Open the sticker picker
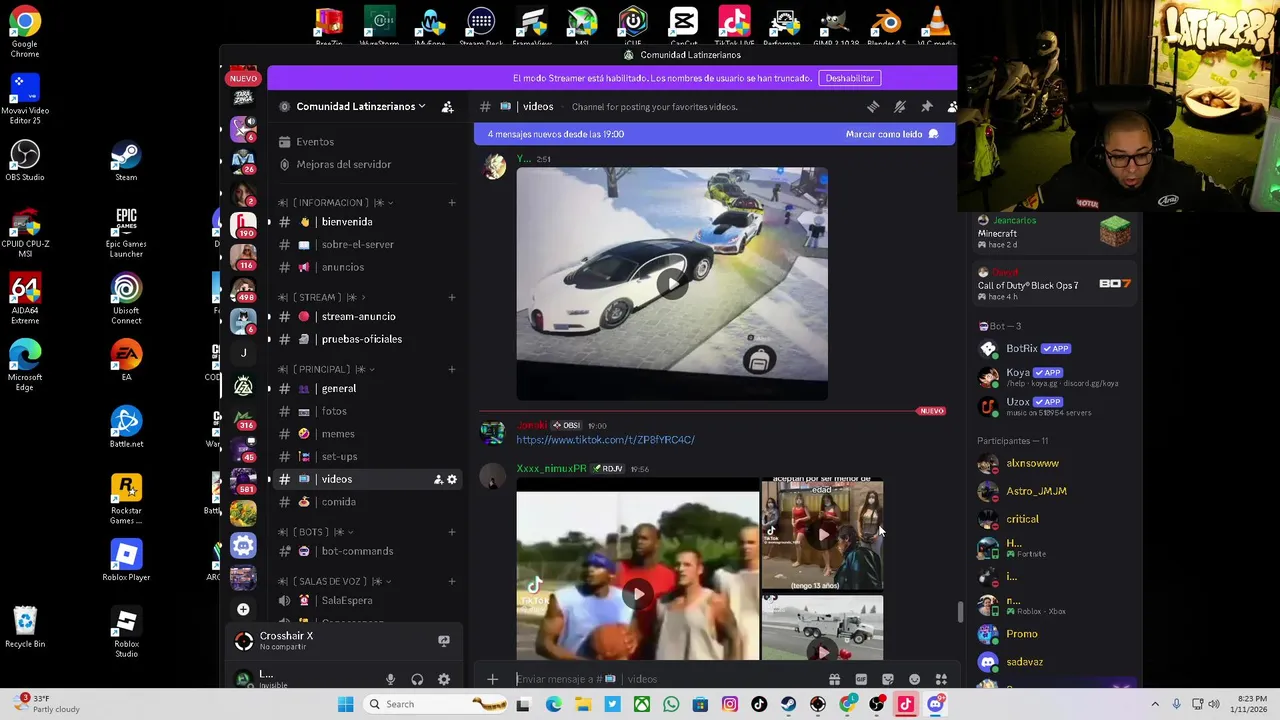The height and width of the screenshot is (720, 1280). tap(888, 680)
